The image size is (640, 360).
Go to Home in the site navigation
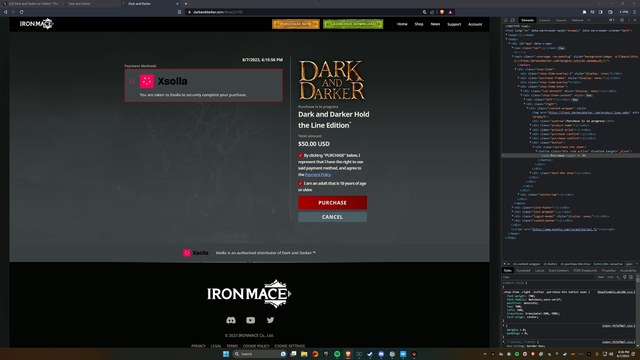(x=402, y=24)
